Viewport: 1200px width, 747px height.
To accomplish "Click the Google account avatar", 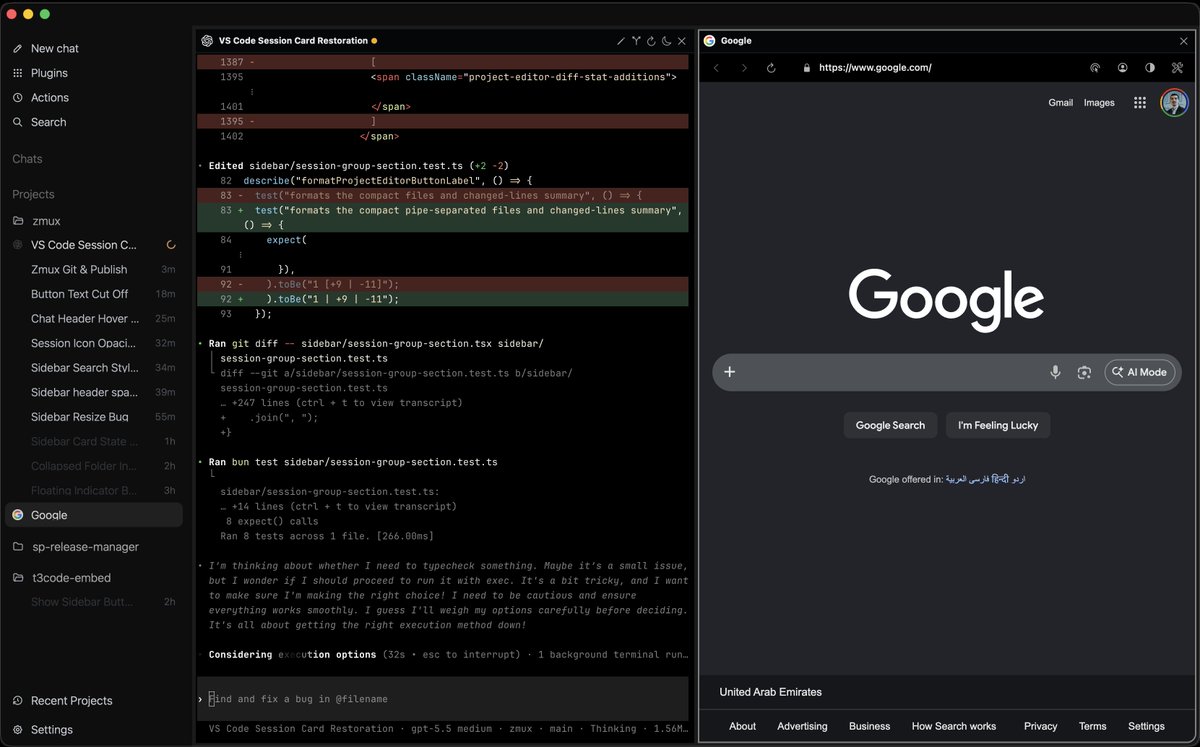I will click(1174, 102).
